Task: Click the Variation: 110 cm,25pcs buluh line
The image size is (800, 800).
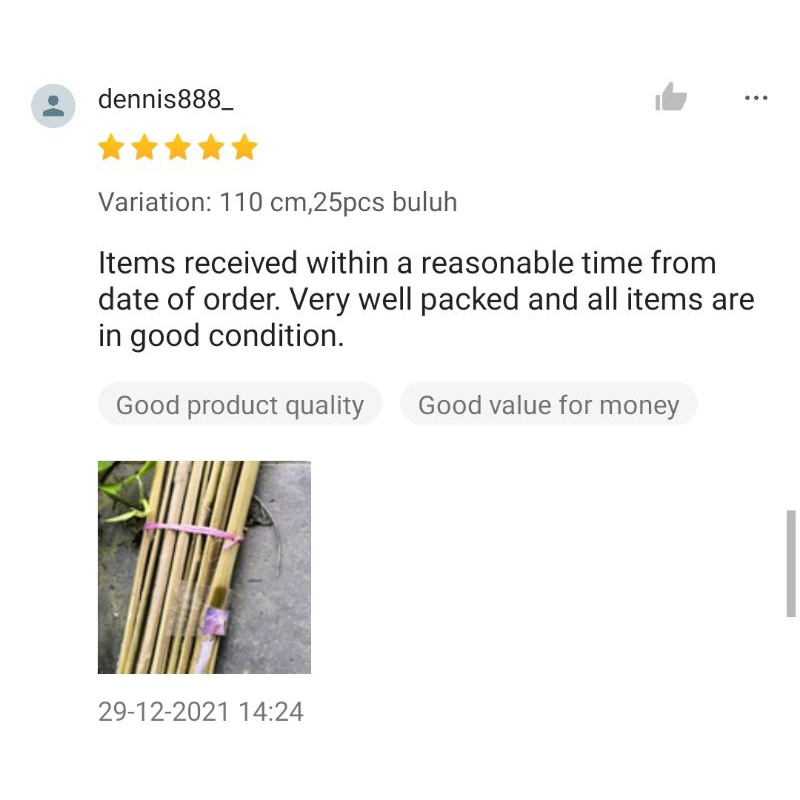Action: (278, 202)
